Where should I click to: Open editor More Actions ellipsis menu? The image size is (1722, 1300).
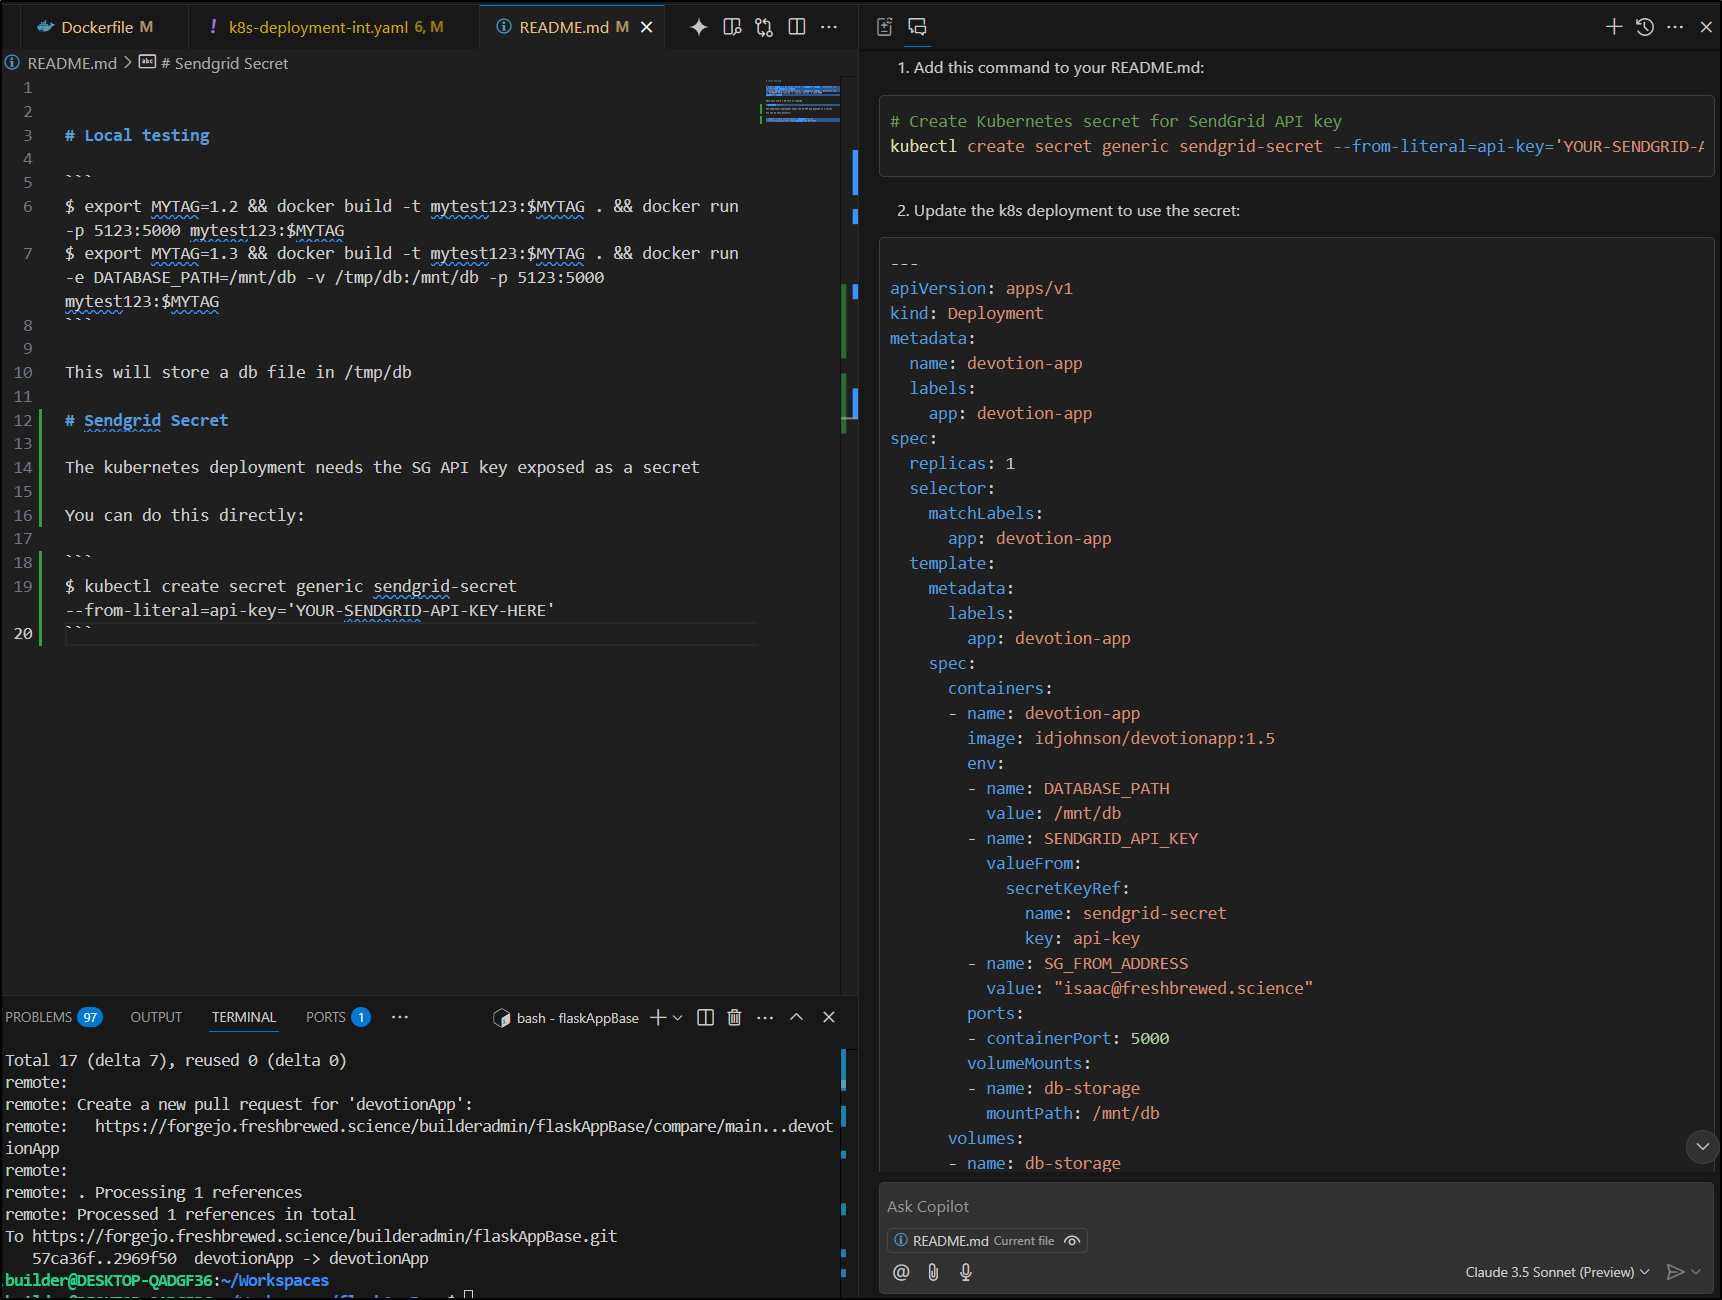[829, 27]
